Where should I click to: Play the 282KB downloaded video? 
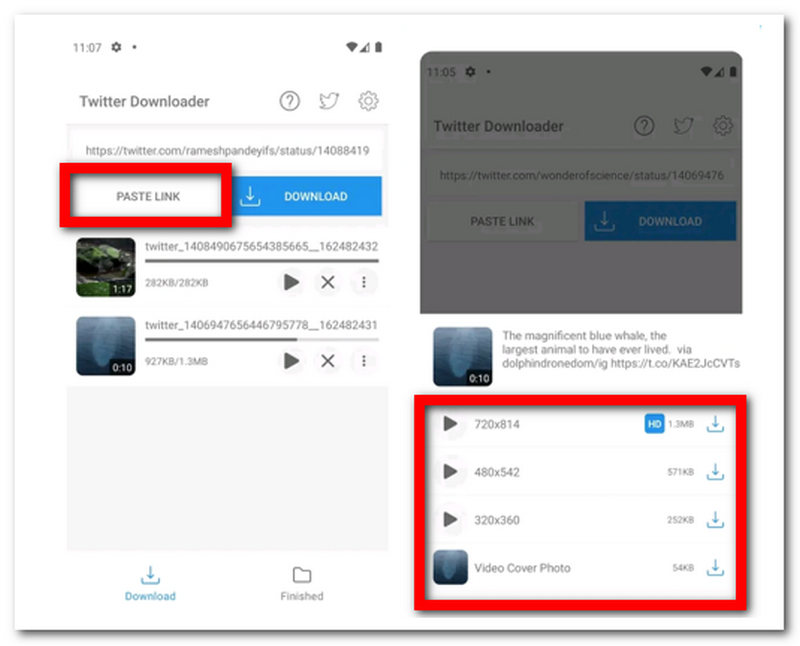291,282
